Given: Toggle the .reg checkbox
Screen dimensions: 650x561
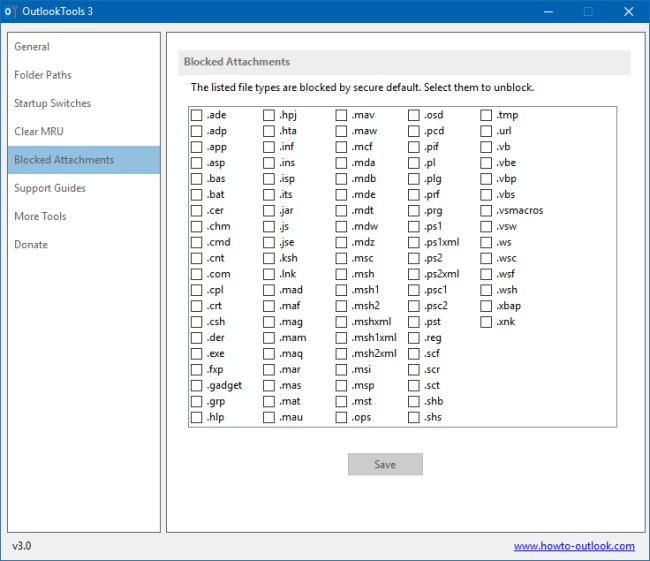Looking at the screenshot, I should coord(415,338).
